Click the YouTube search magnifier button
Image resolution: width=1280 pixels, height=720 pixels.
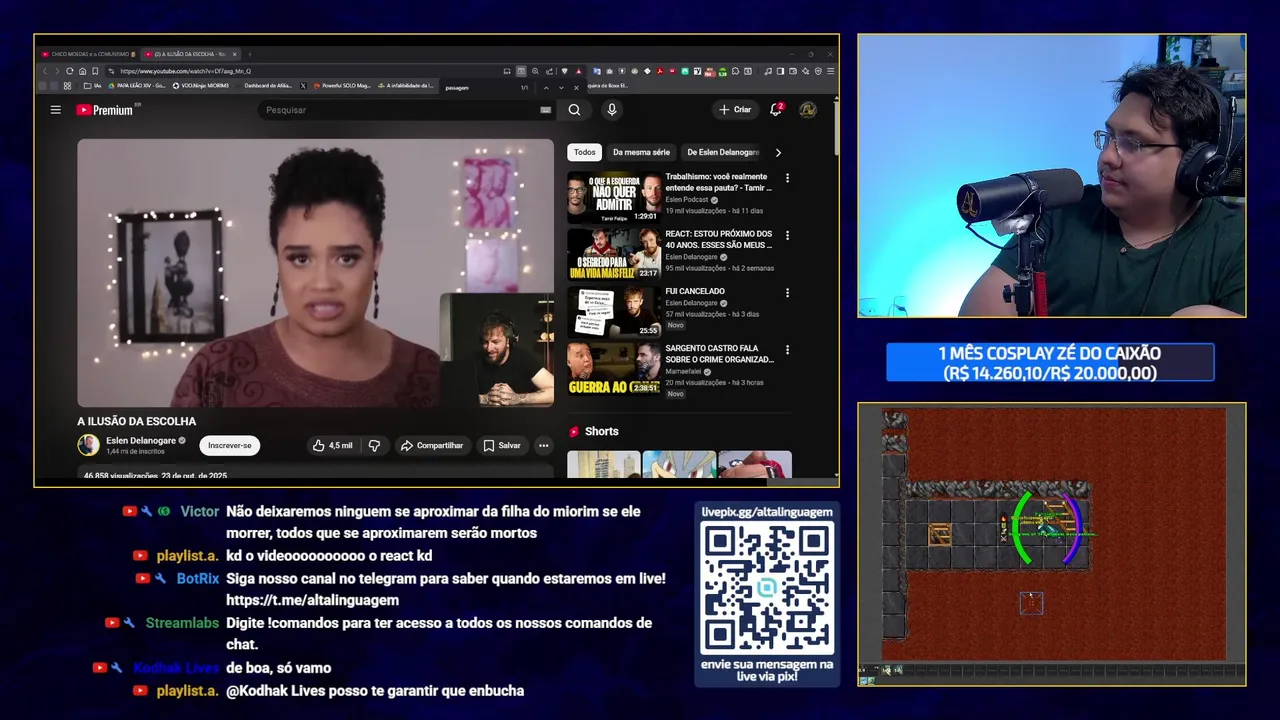[x=574, y=110]
